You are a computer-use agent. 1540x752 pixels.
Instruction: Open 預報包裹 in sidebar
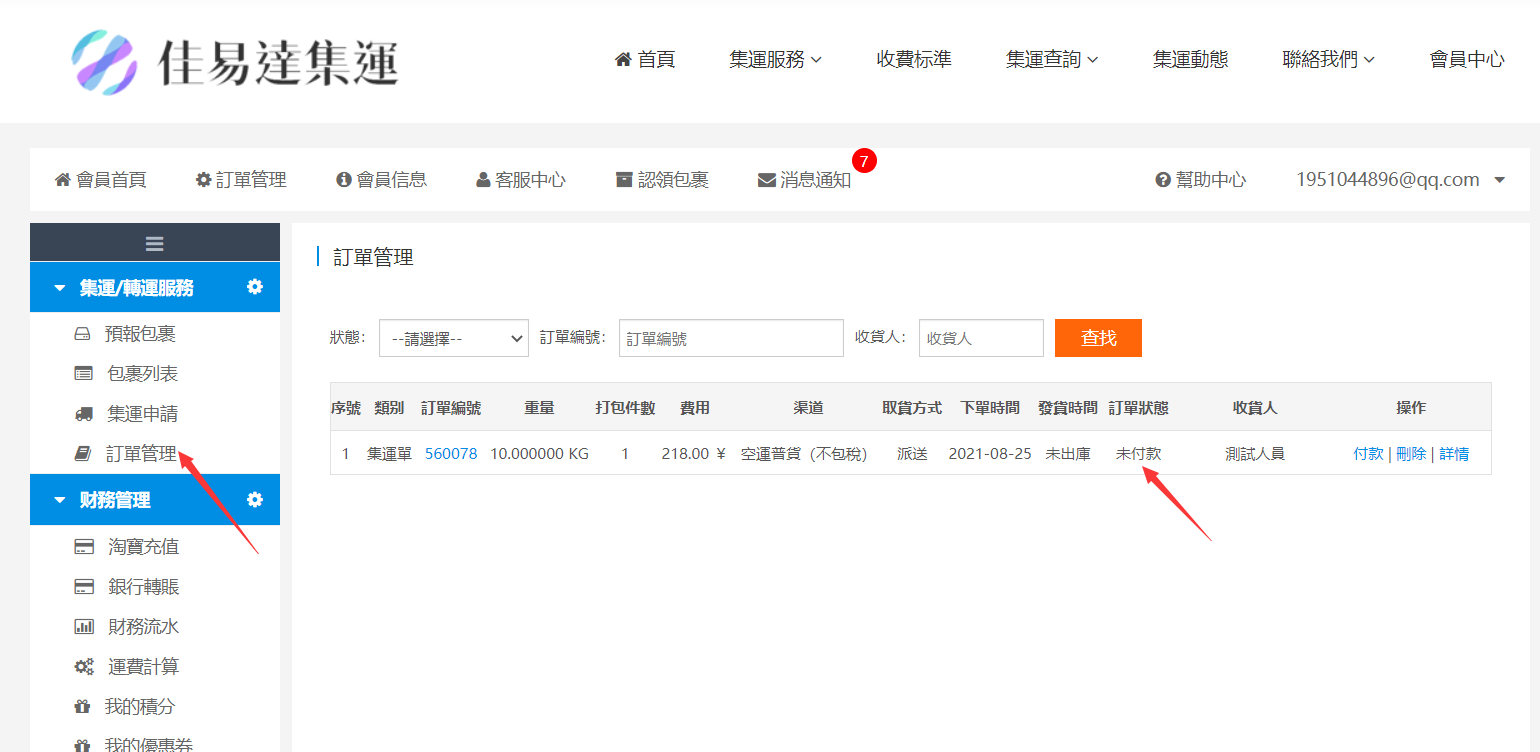pos(140,334)
